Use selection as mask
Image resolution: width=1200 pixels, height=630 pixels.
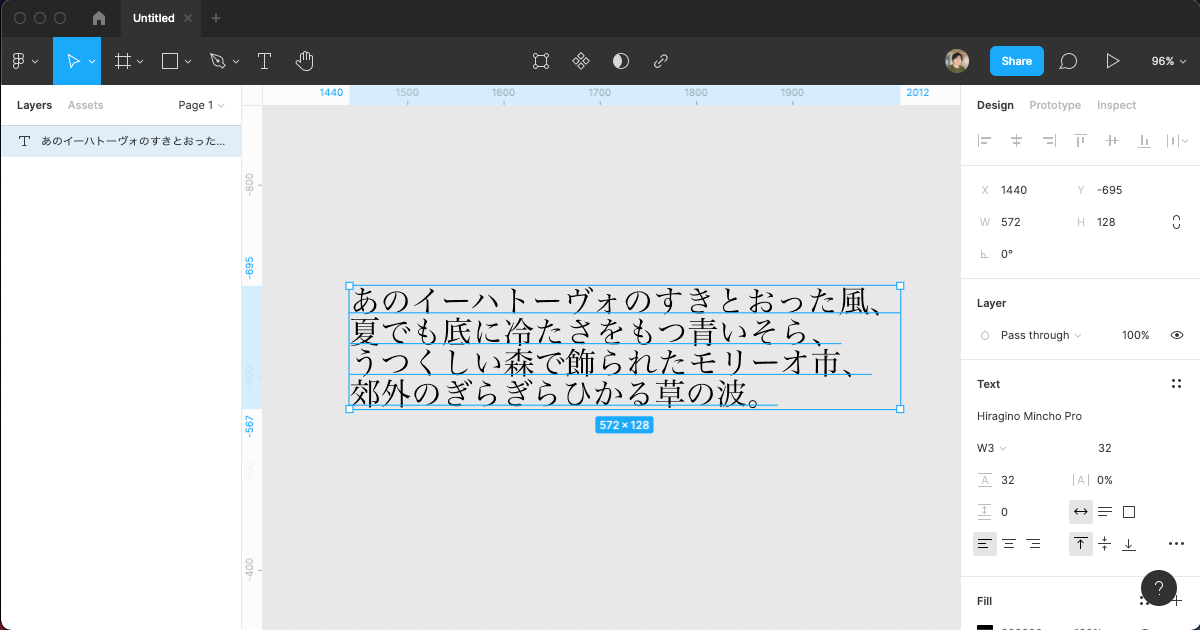[x=621, y=61]
